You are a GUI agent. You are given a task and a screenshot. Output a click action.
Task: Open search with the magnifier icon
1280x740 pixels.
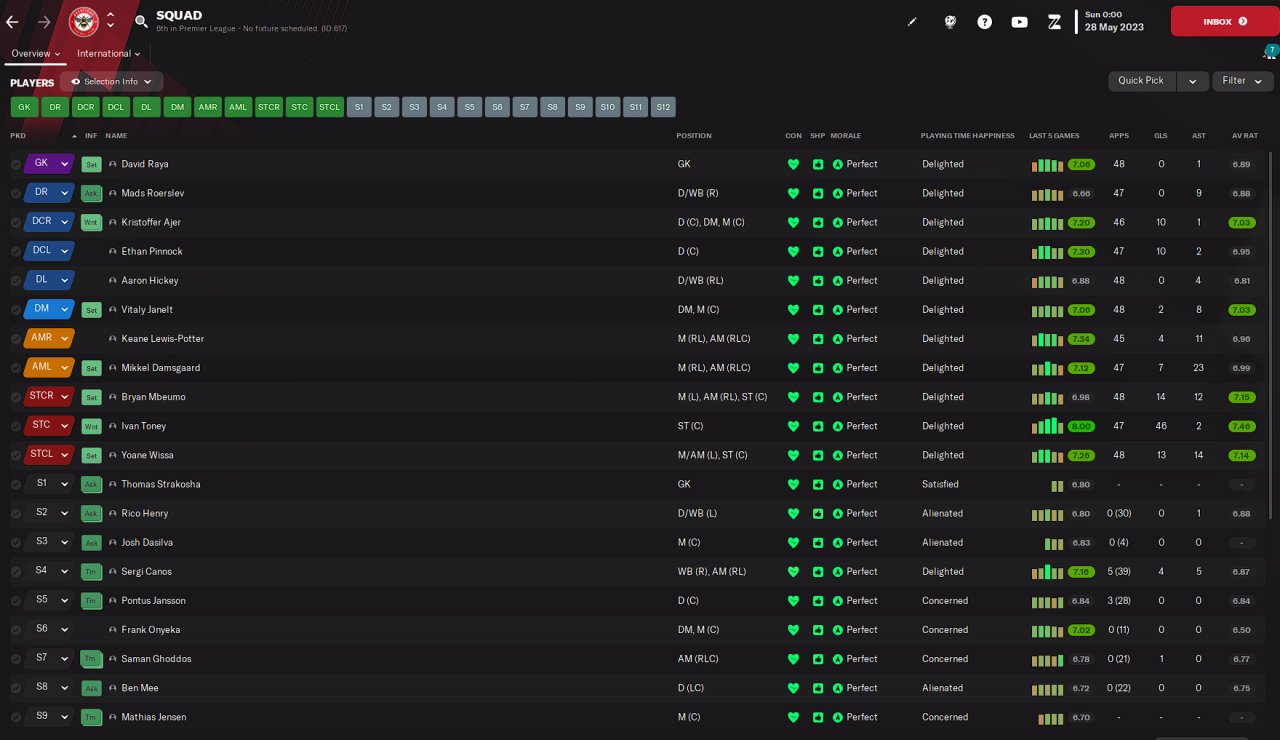coord(141,21)
